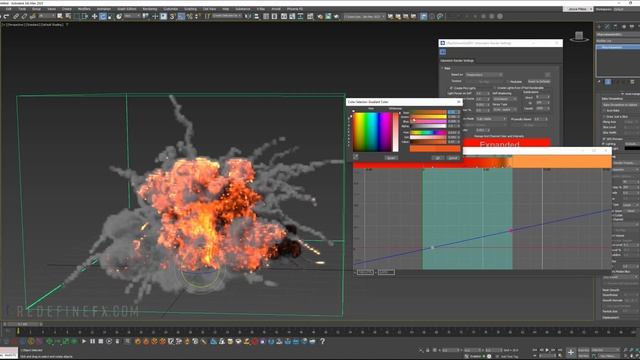Viewport: 640px width, 360px height.
Task: Activate the Select and Move tool
Action: coord(94,16)
